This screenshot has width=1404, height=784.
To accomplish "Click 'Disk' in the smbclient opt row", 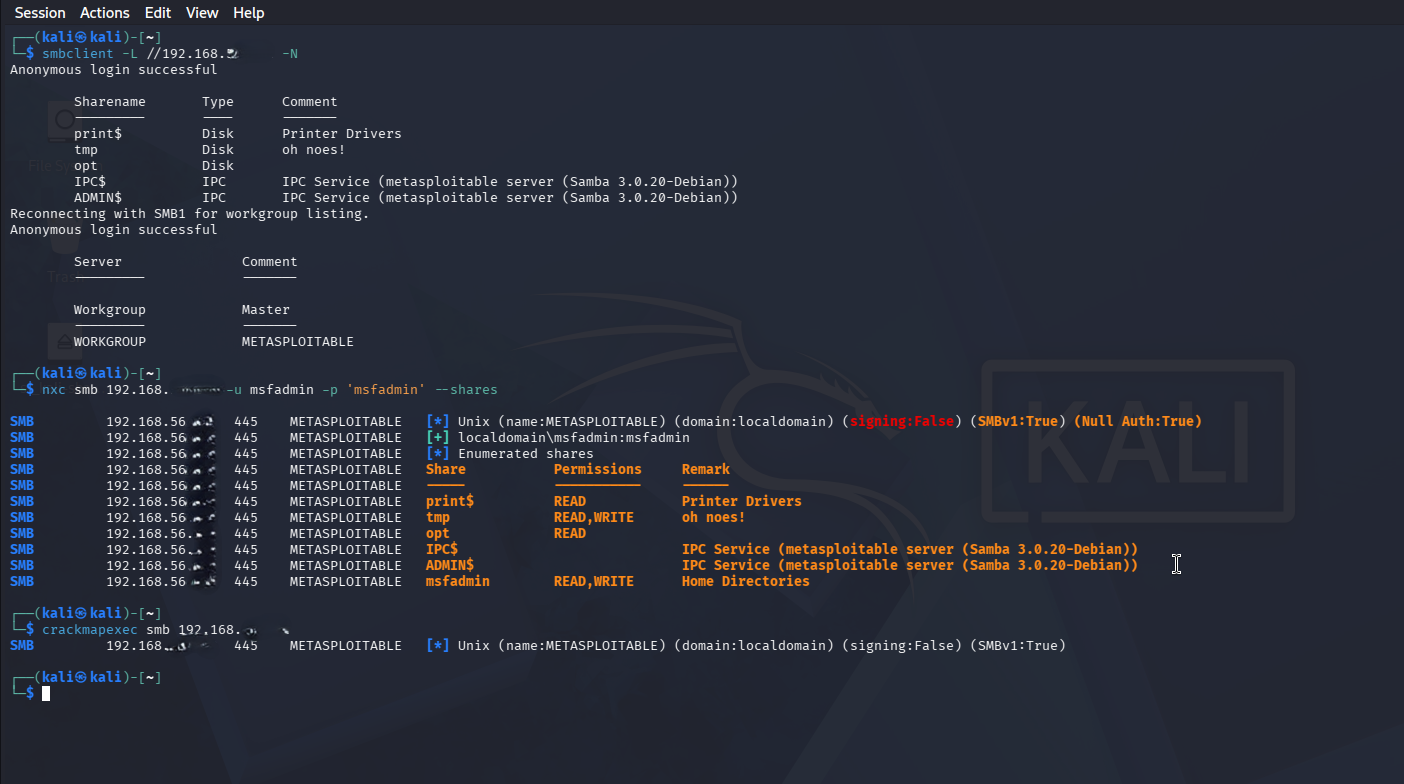I will 218,166.
